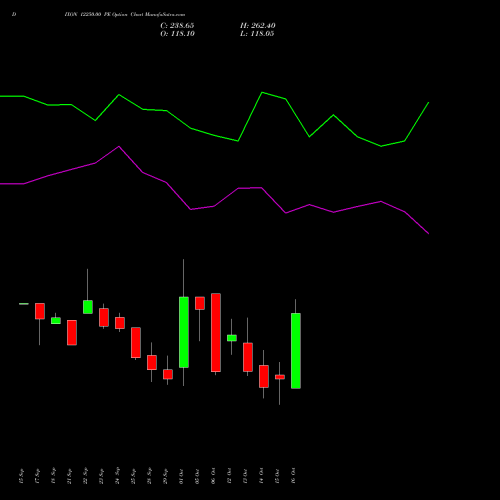Select the 15 Oct date label
The height and width of the screenshot is (500, 500).
coord(277,476)
